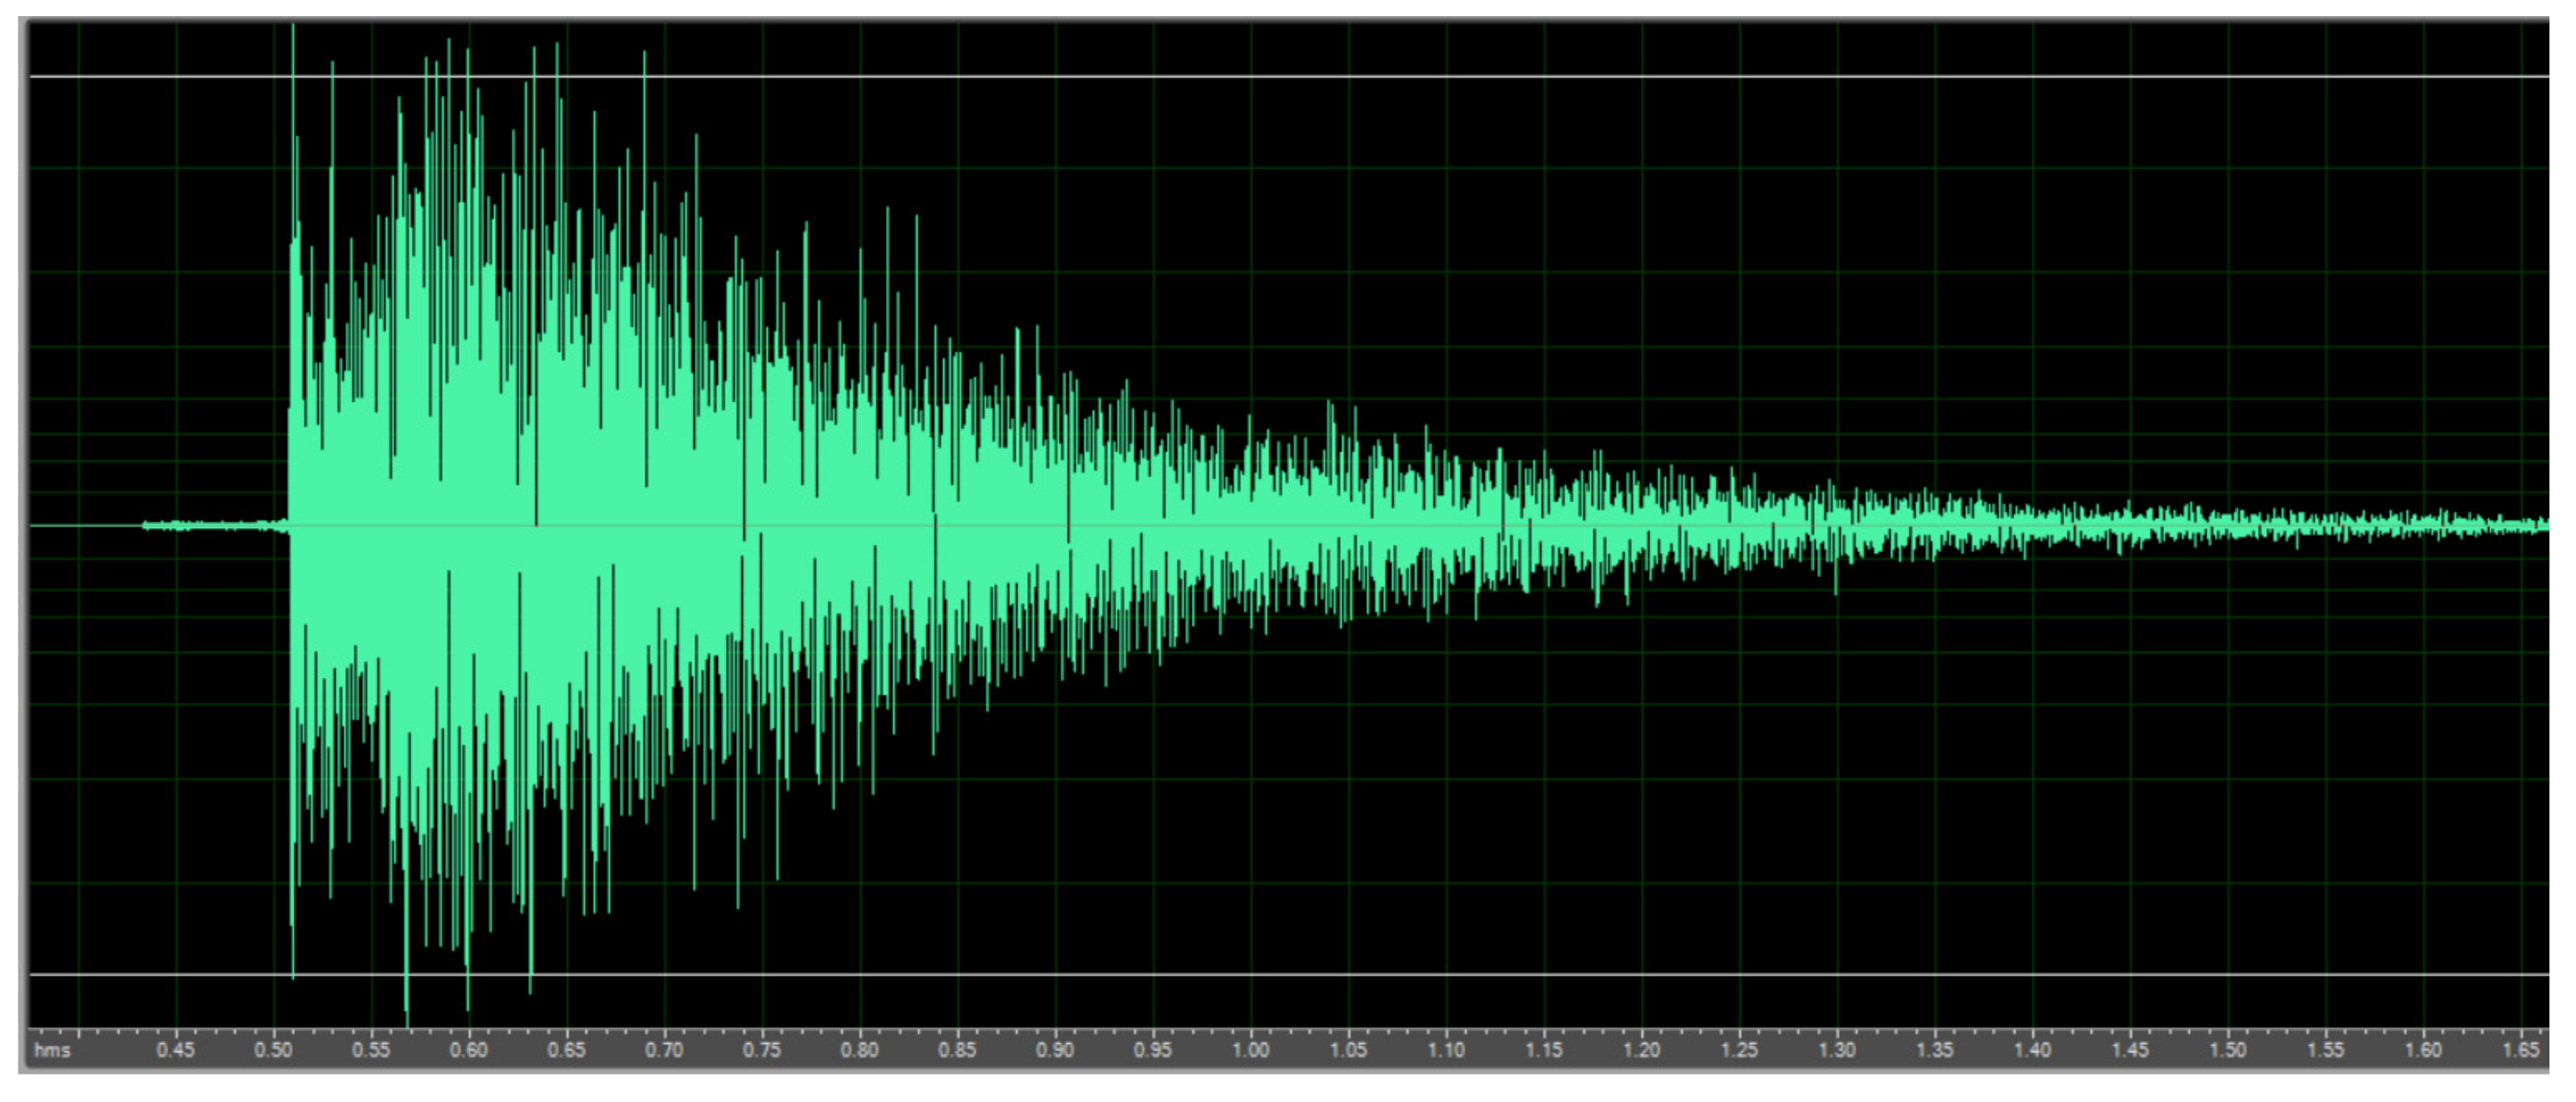Click the 0.50 mark on time ruler
This screenshot has height=1102, width=2576.
274,1050
